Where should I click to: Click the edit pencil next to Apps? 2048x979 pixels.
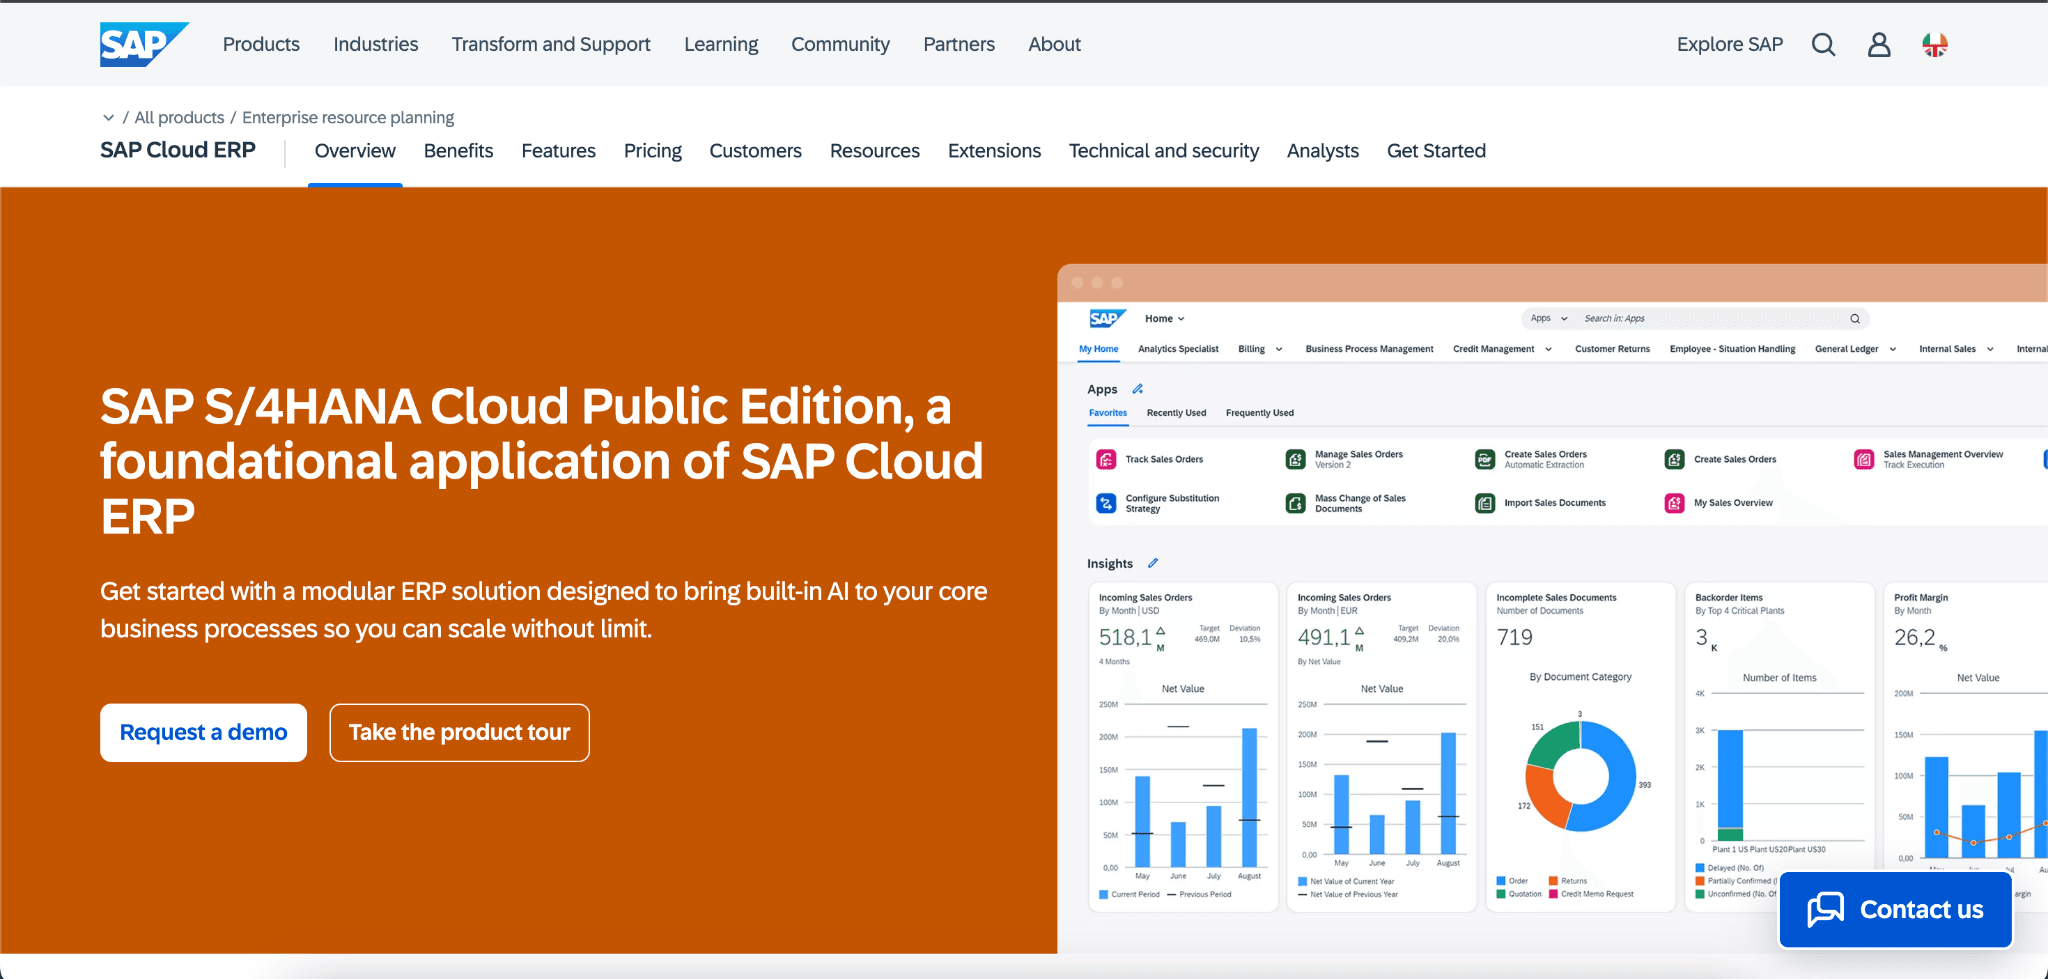[x=1138, y=389]
